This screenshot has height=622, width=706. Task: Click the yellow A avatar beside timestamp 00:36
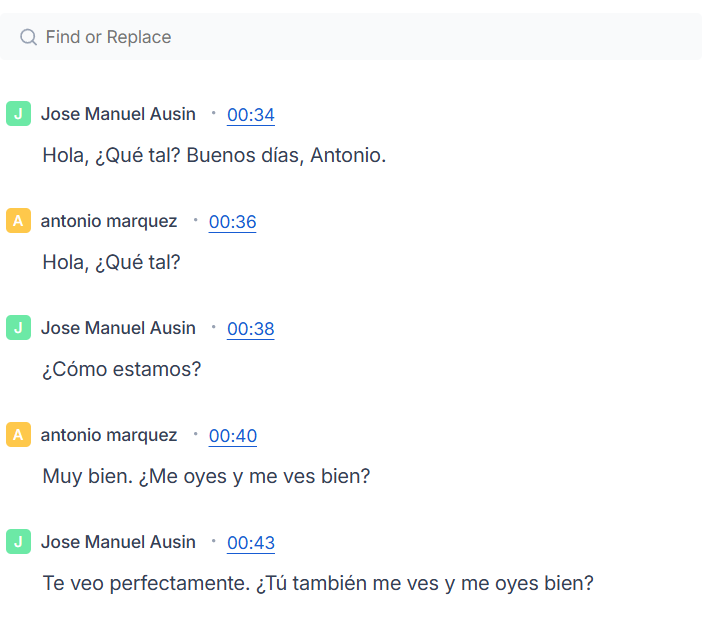tap(18, 221)
